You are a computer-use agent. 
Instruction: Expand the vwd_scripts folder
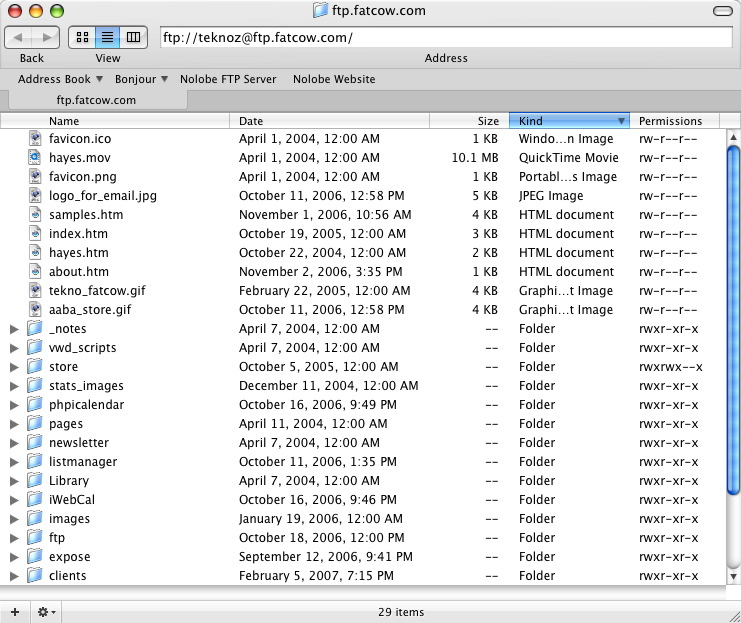click(x=14, y=348)
